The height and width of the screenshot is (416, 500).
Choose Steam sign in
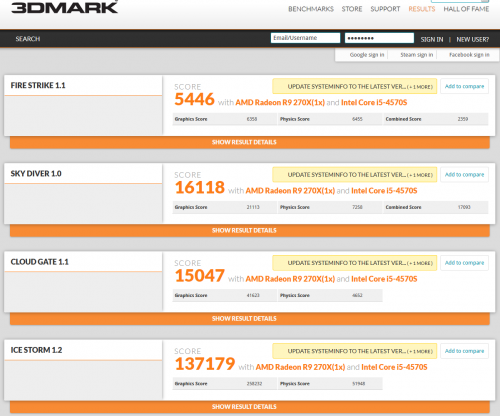[x=417, y=55]
